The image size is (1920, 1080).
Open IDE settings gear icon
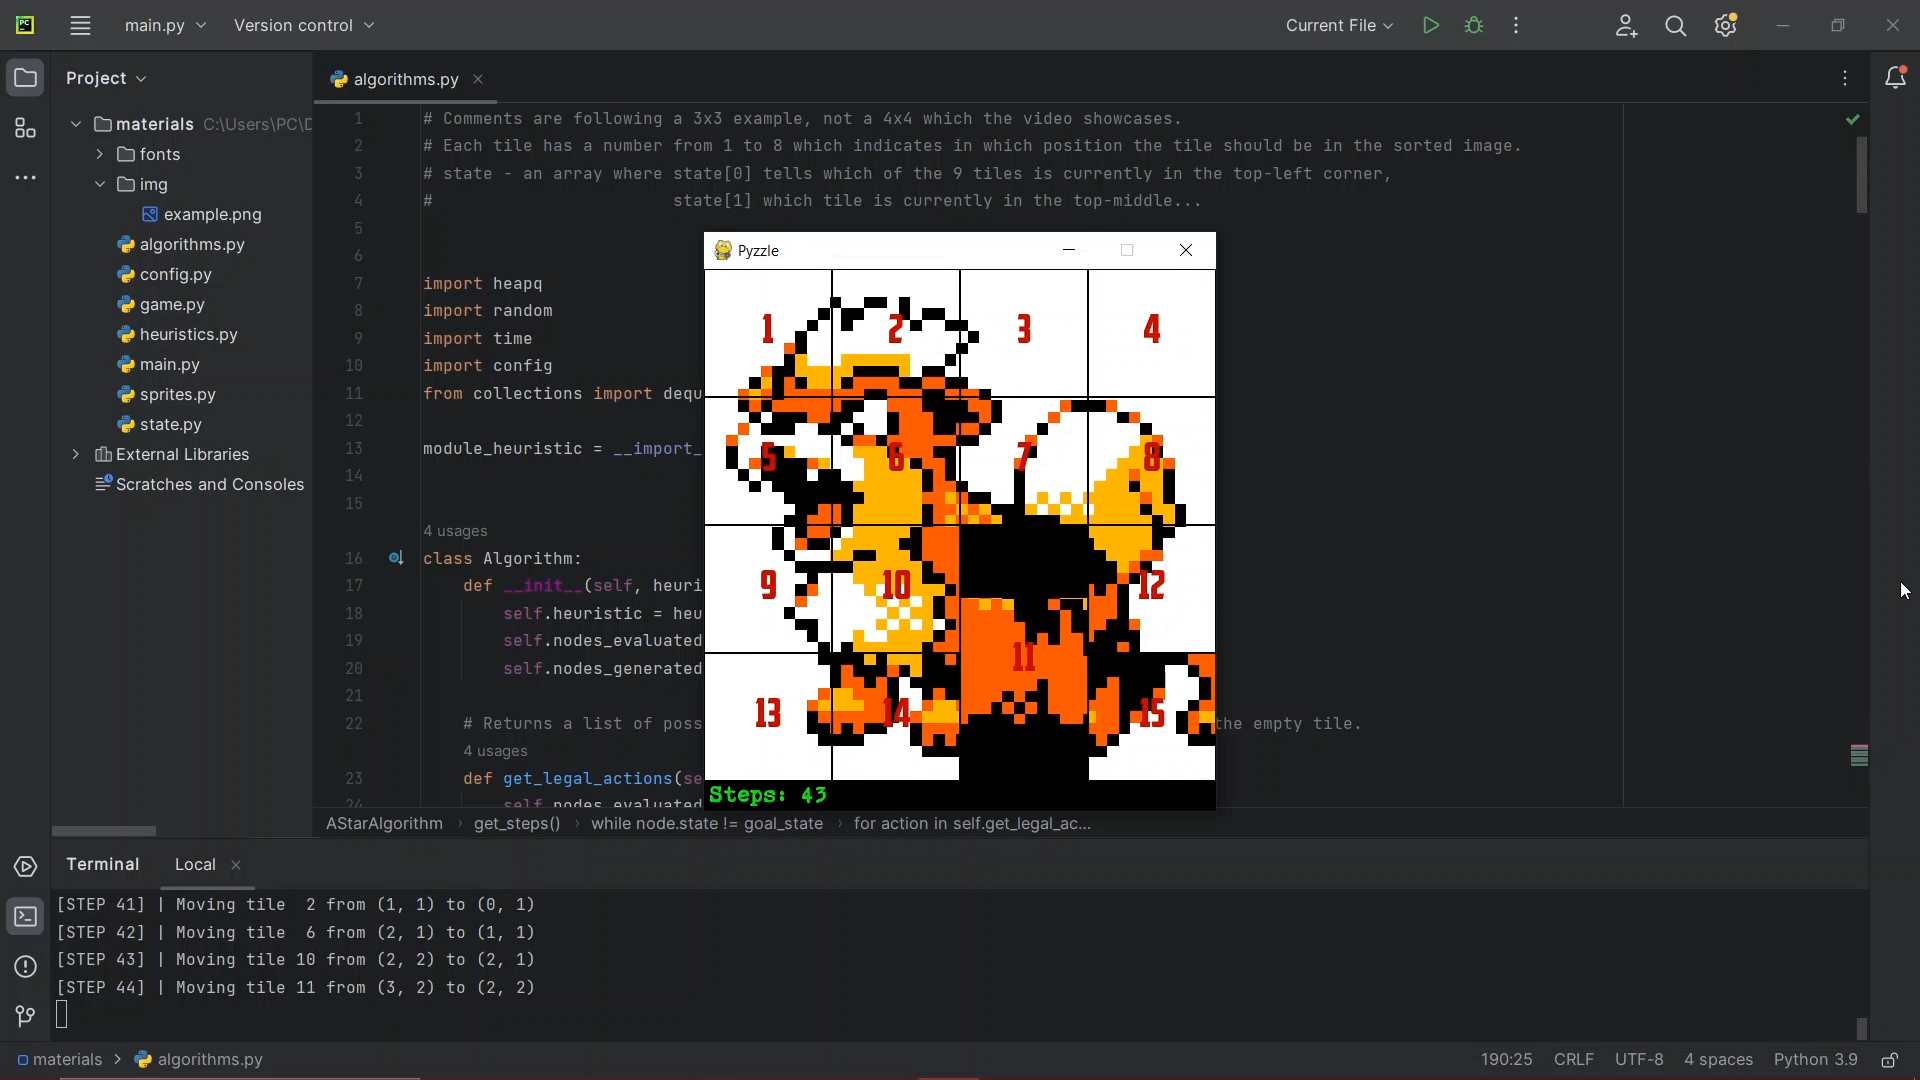[x=1727, y=26]
